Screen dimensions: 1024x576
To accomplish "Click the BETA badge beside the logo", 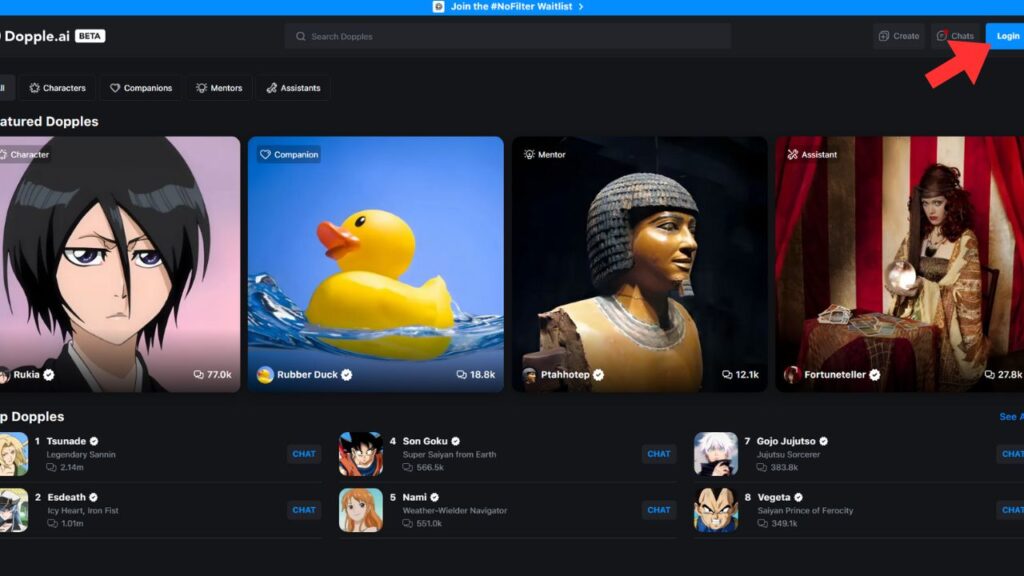I will pyautogui.click(x=90, y=36).
